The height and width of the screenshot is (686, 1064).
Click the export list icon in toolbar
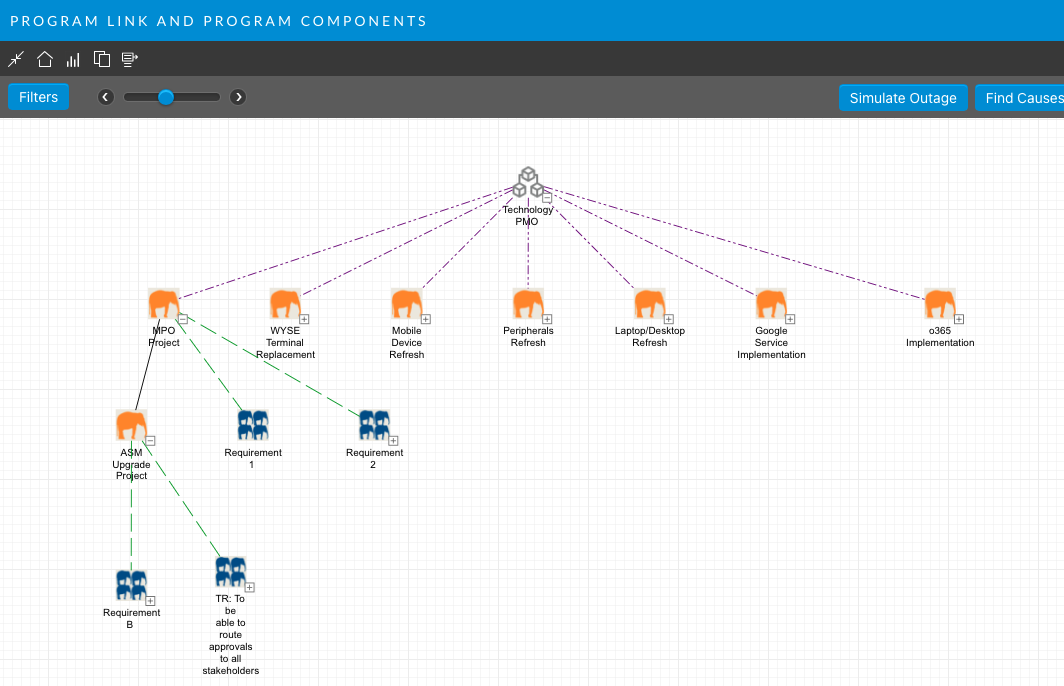point(129,59)
